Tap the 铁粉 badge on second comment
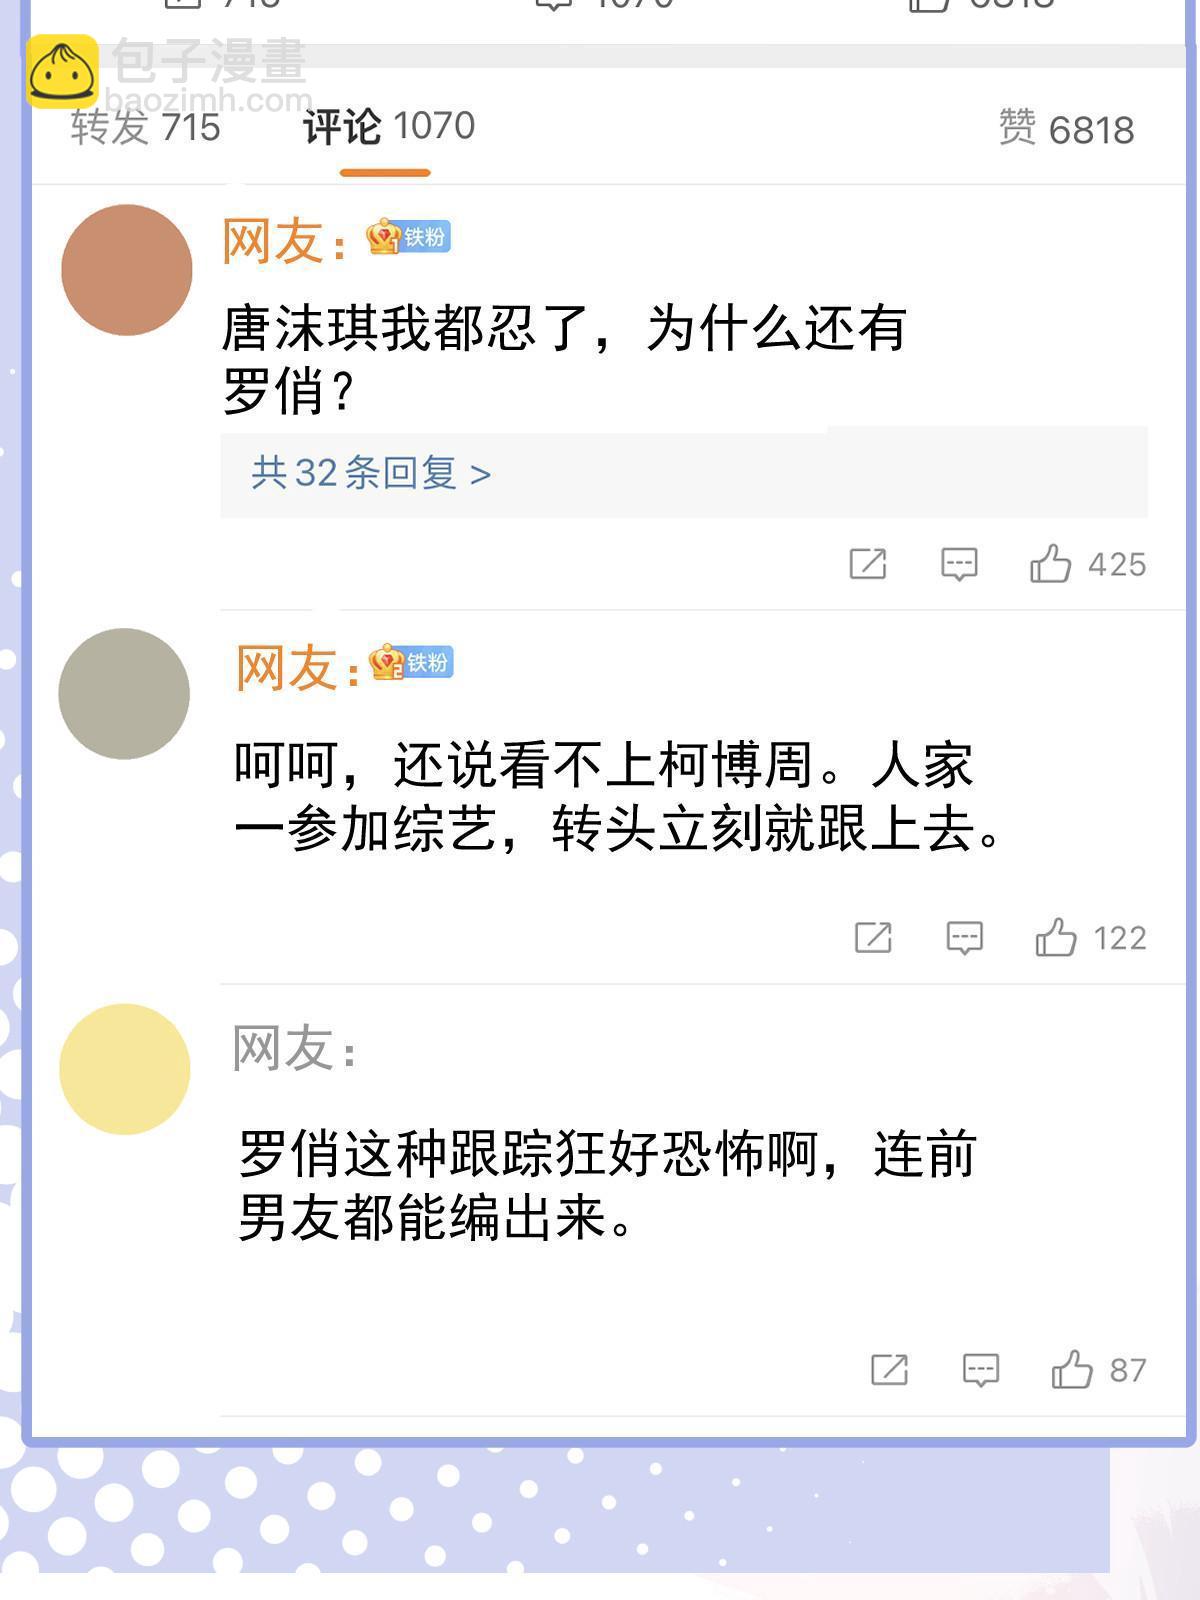 (x=412, y=662)
